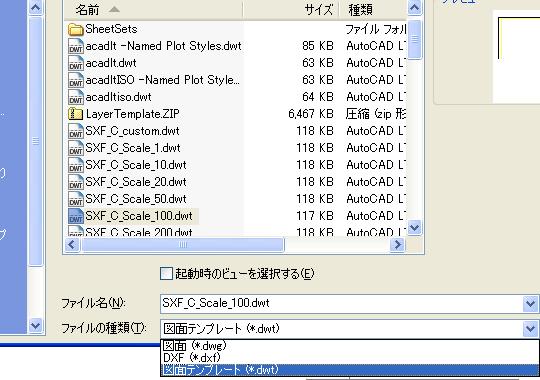
Task: Click the SXF_C_Scale_20.dwt file icon
Action: (x=76, y=182)
